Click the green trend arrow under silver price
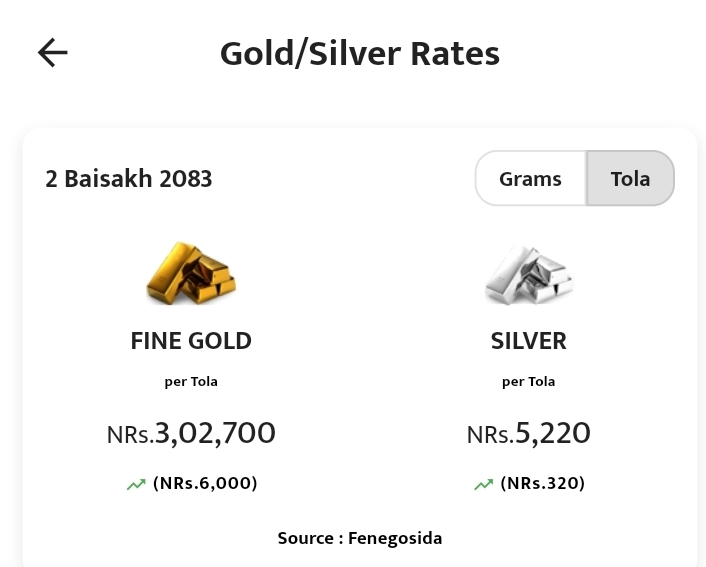 [483, 484]
